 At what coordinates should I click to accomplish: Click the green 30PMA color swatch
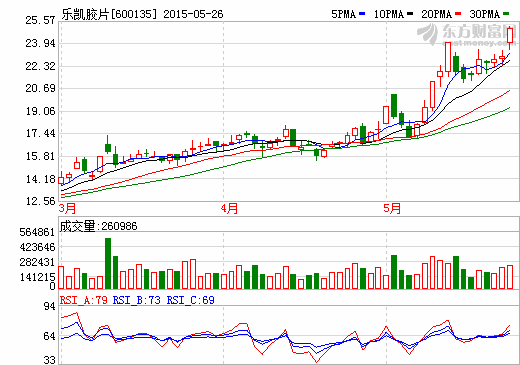click(x=506, y=14)
